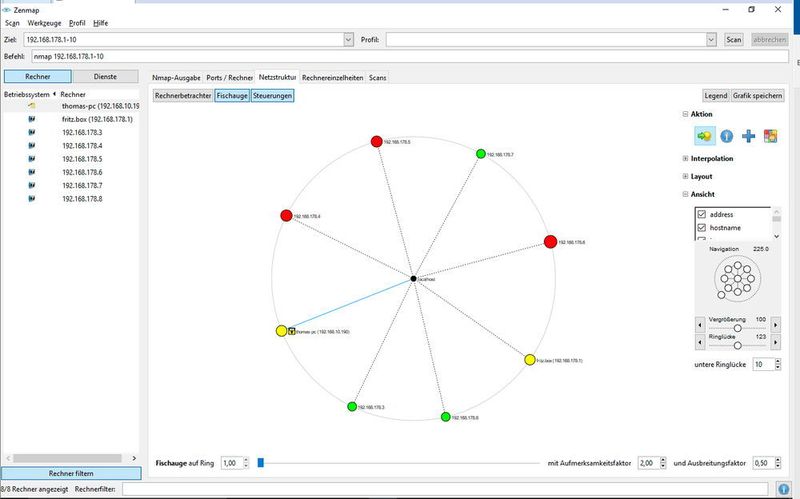
Task: Toggle the hostname checkbox
Action: tap(702, 228)
